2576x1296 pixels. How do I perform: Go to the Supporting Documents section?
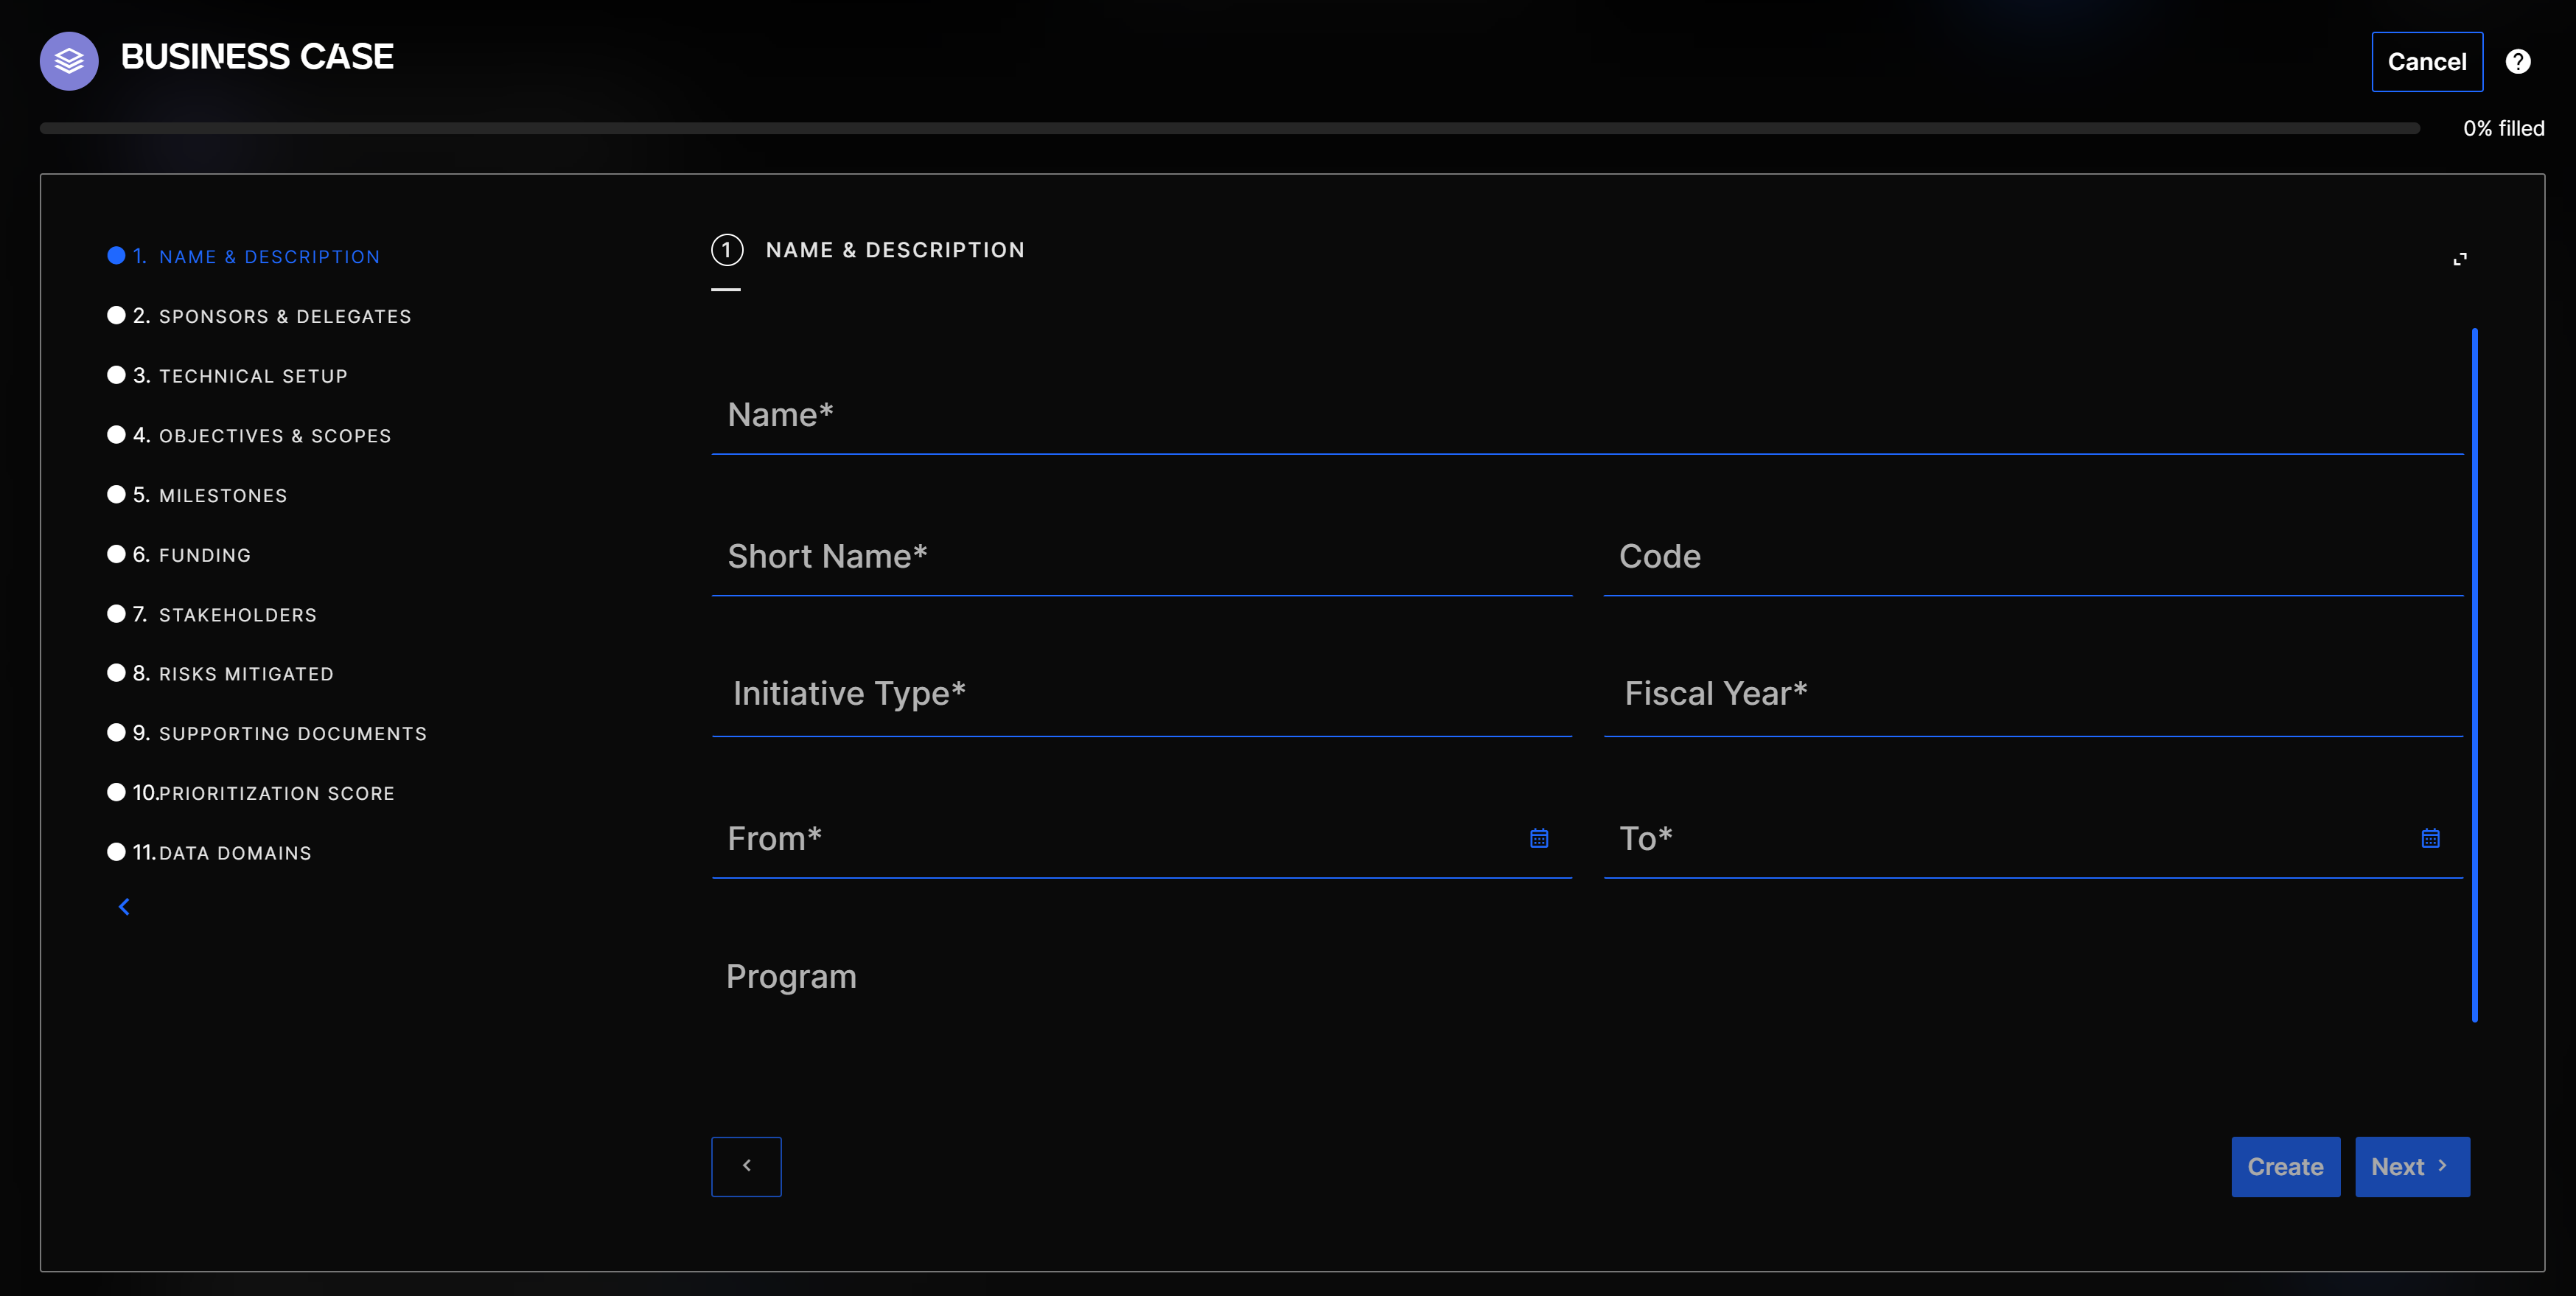coord(292,734)
